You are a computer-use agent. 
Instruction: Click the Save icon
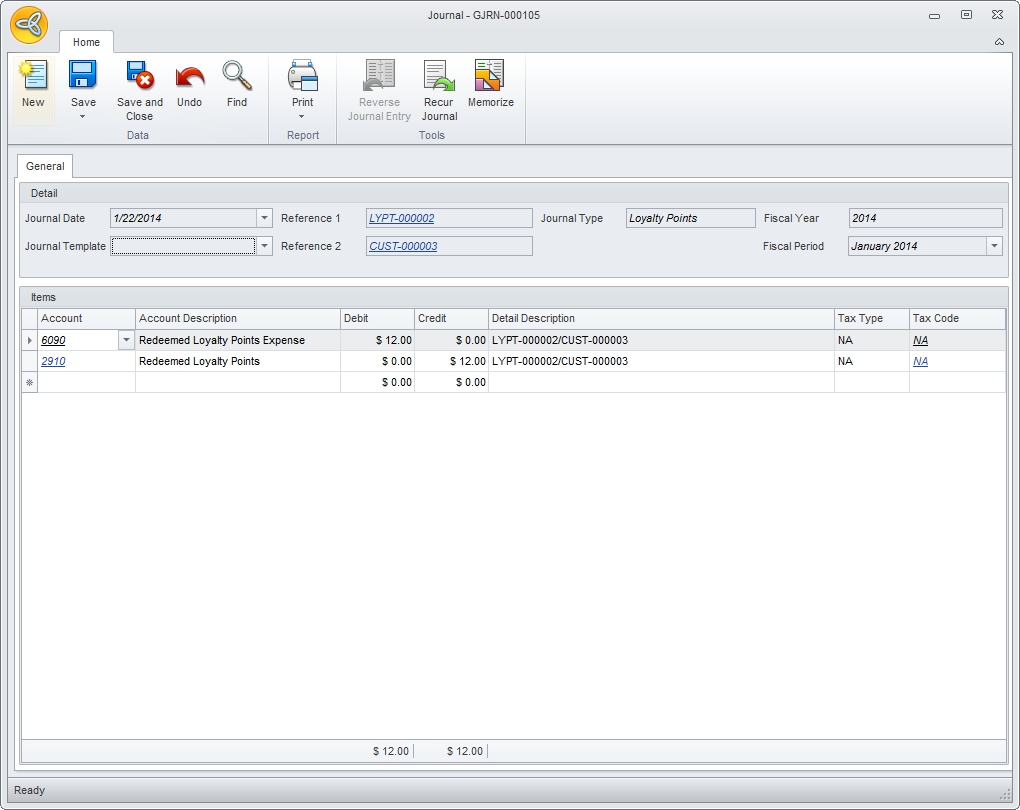point(83,75)
